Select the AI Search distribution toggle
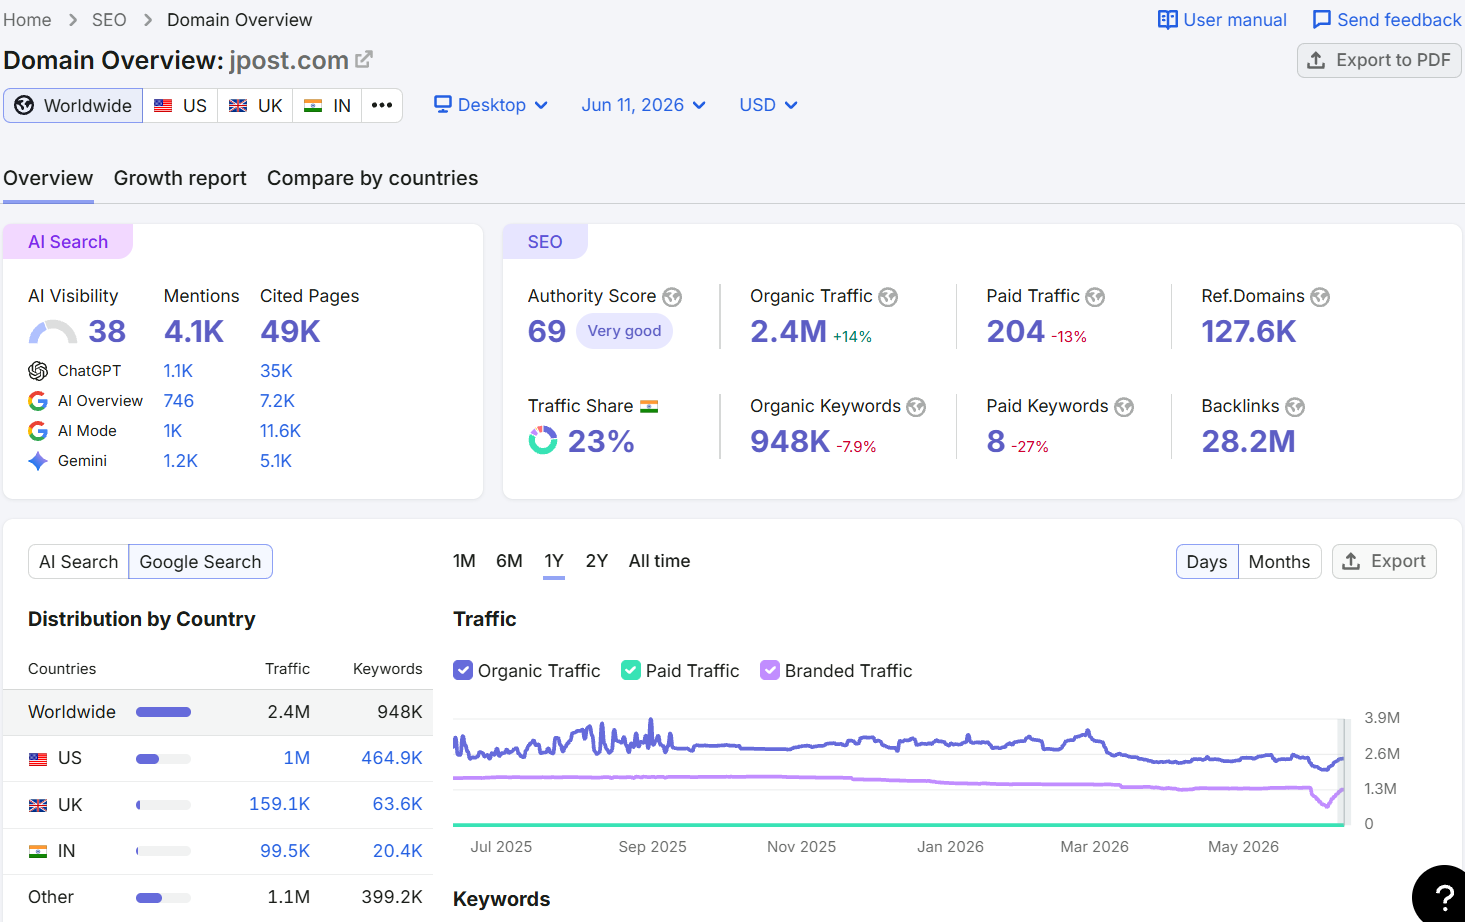1465x922 pixels. (x=79, y=562)
